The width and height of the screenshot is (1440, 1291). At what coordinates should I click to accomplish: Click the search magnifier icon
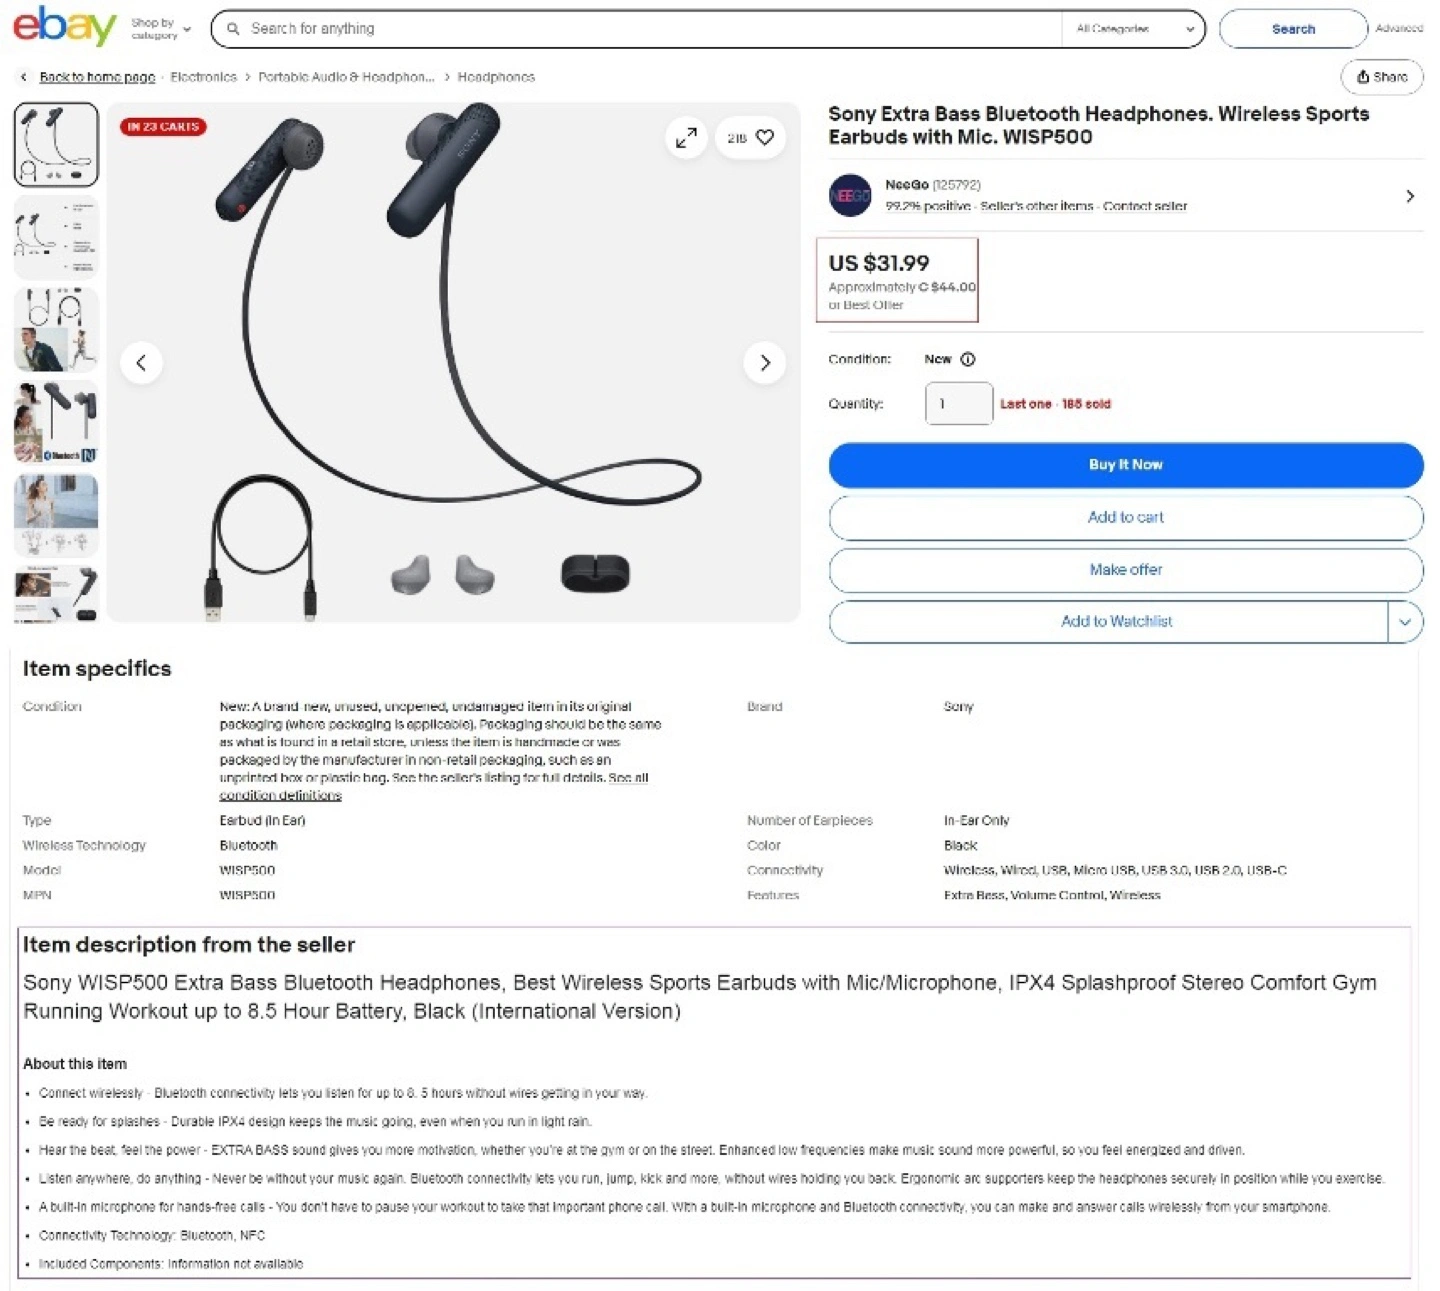(233, 29)
